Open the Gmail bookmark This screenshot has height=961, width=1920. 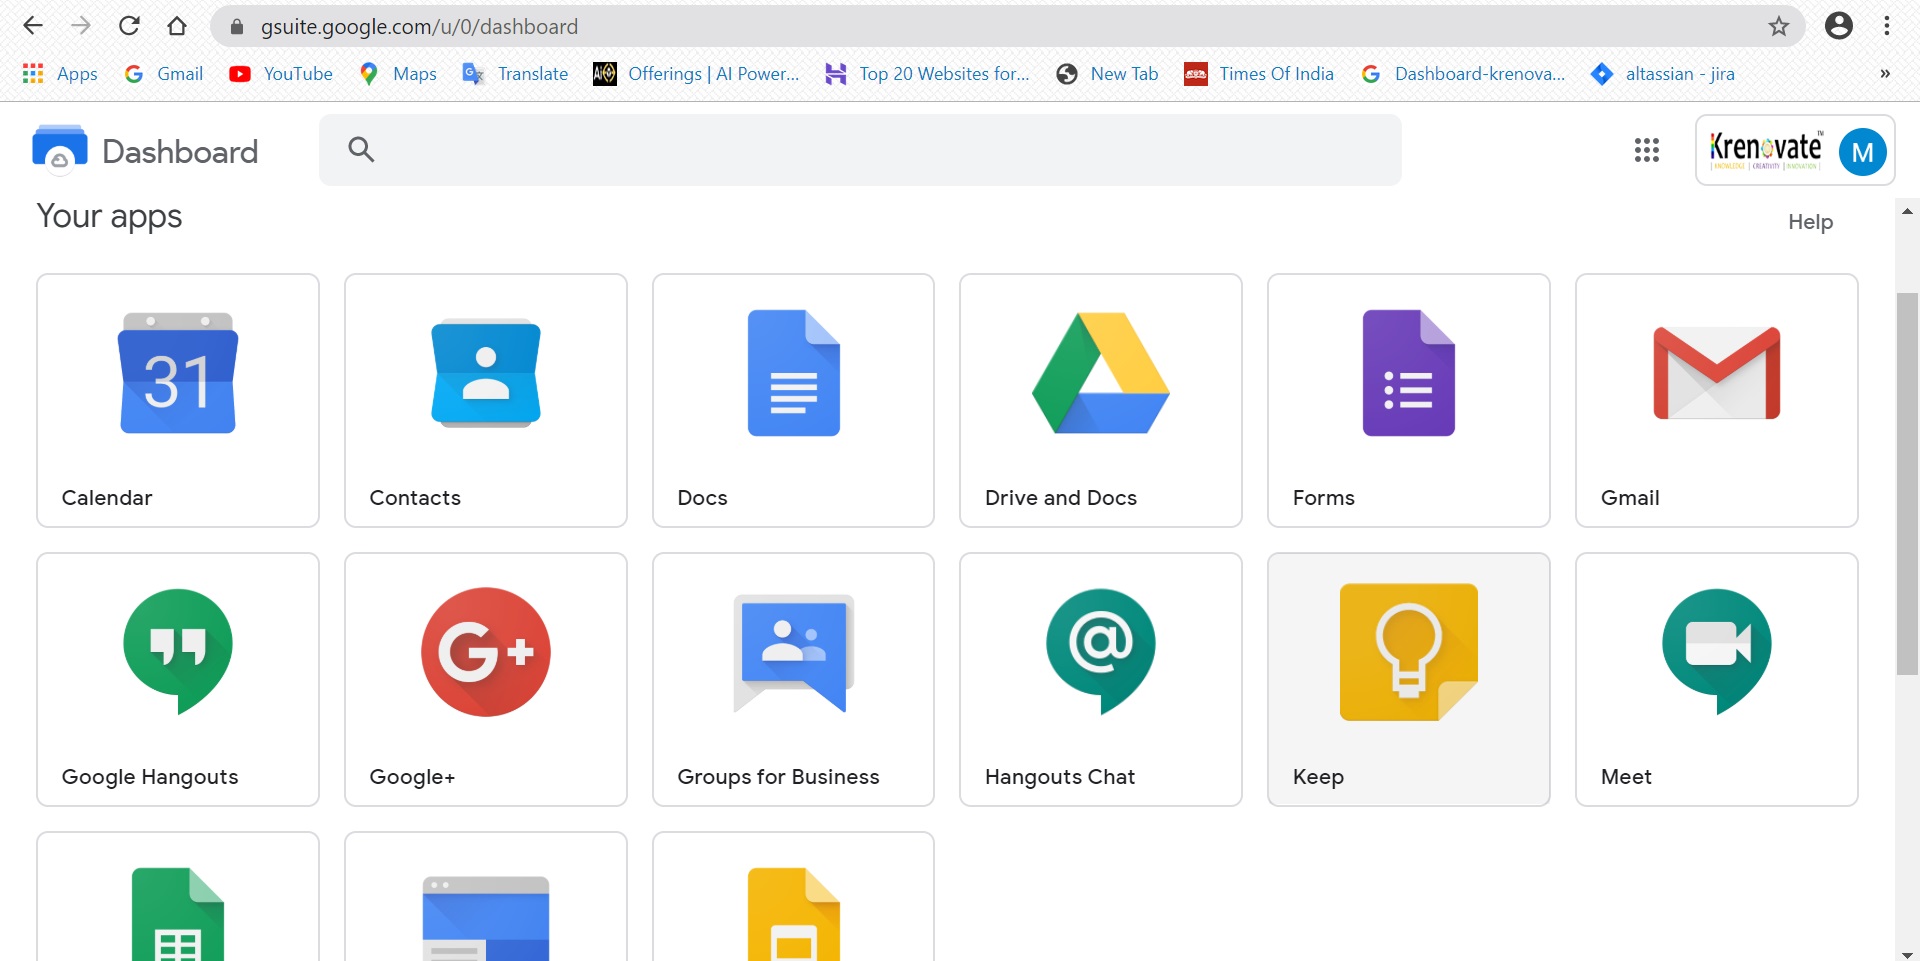point(164,73)
